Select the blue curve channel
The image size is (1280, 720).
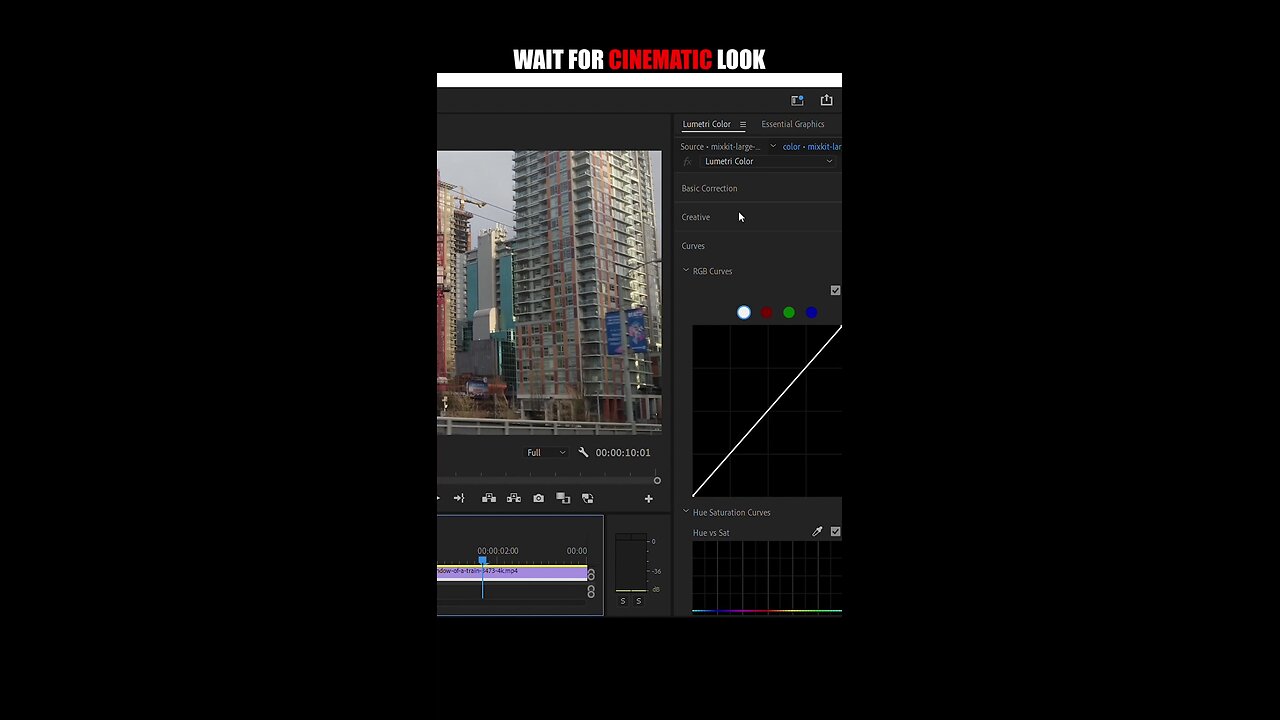(x=811, y=313)
